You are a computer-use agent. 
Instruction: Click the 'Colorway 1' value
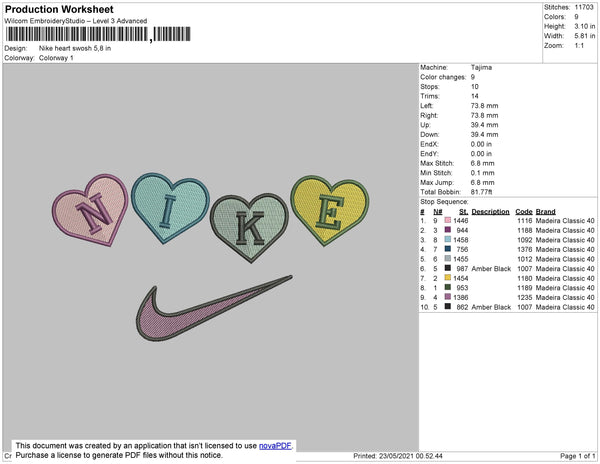coord(56,58)
